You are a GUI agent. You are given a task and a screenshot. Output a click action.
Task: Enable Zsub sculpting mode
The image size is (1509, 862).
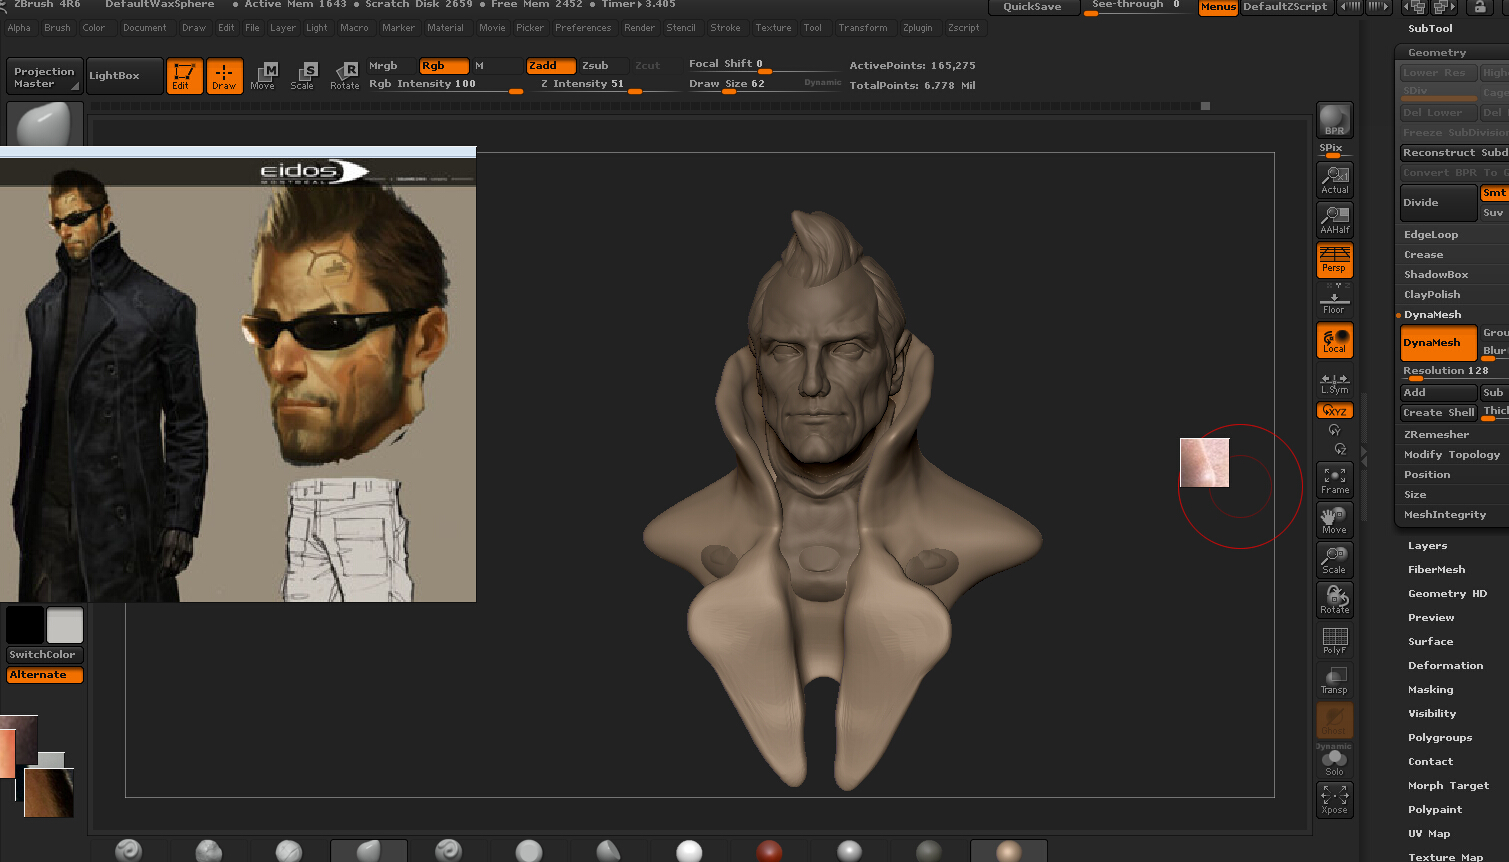click(x=602, y=66)
